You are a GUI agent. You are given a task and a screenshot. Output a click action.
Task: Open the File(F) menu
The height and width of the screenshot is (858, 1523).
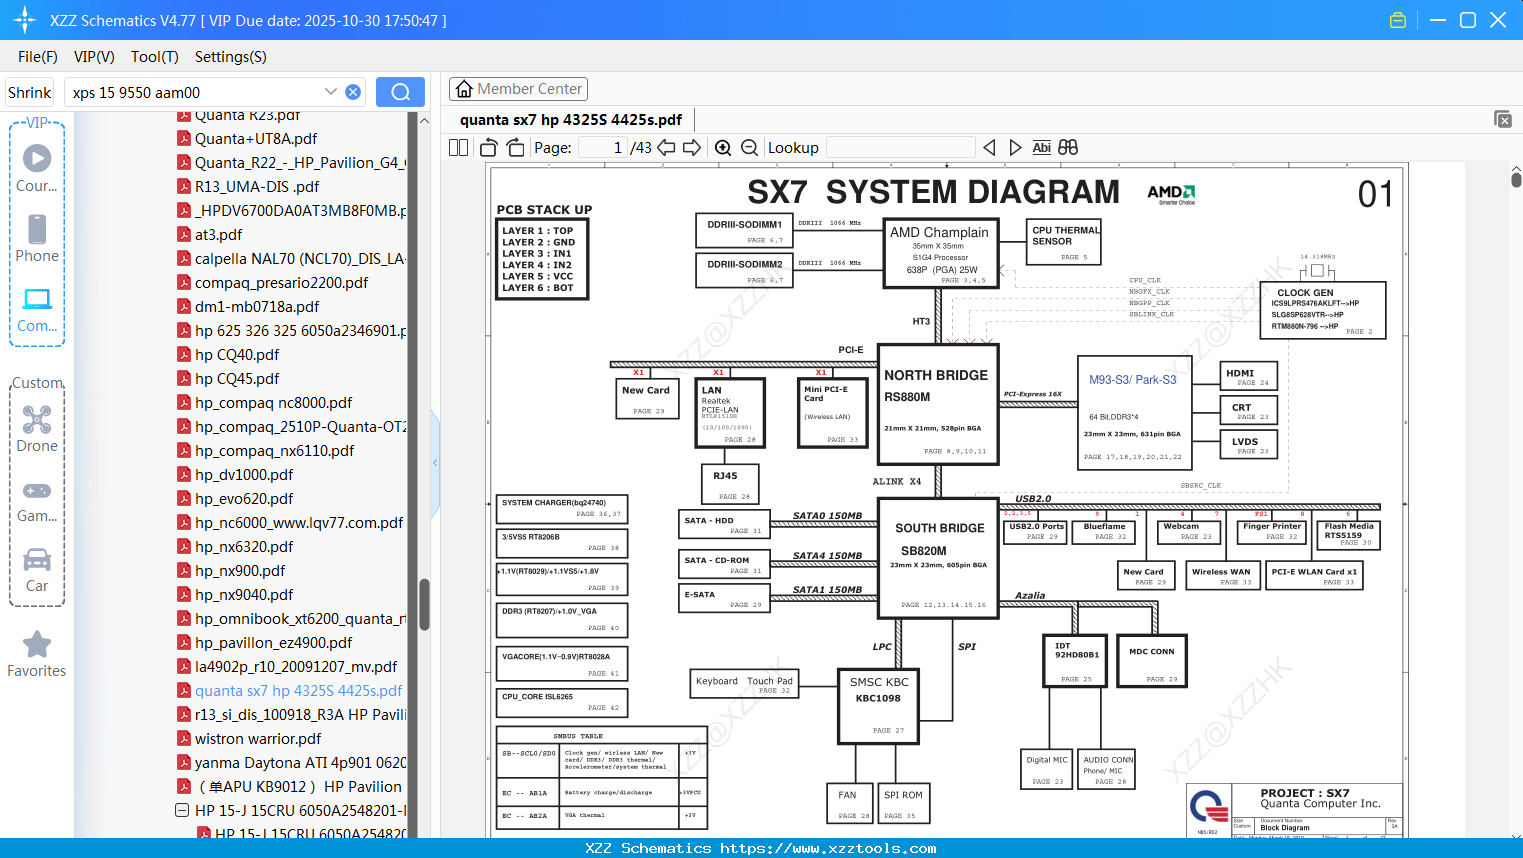point(38,57)
